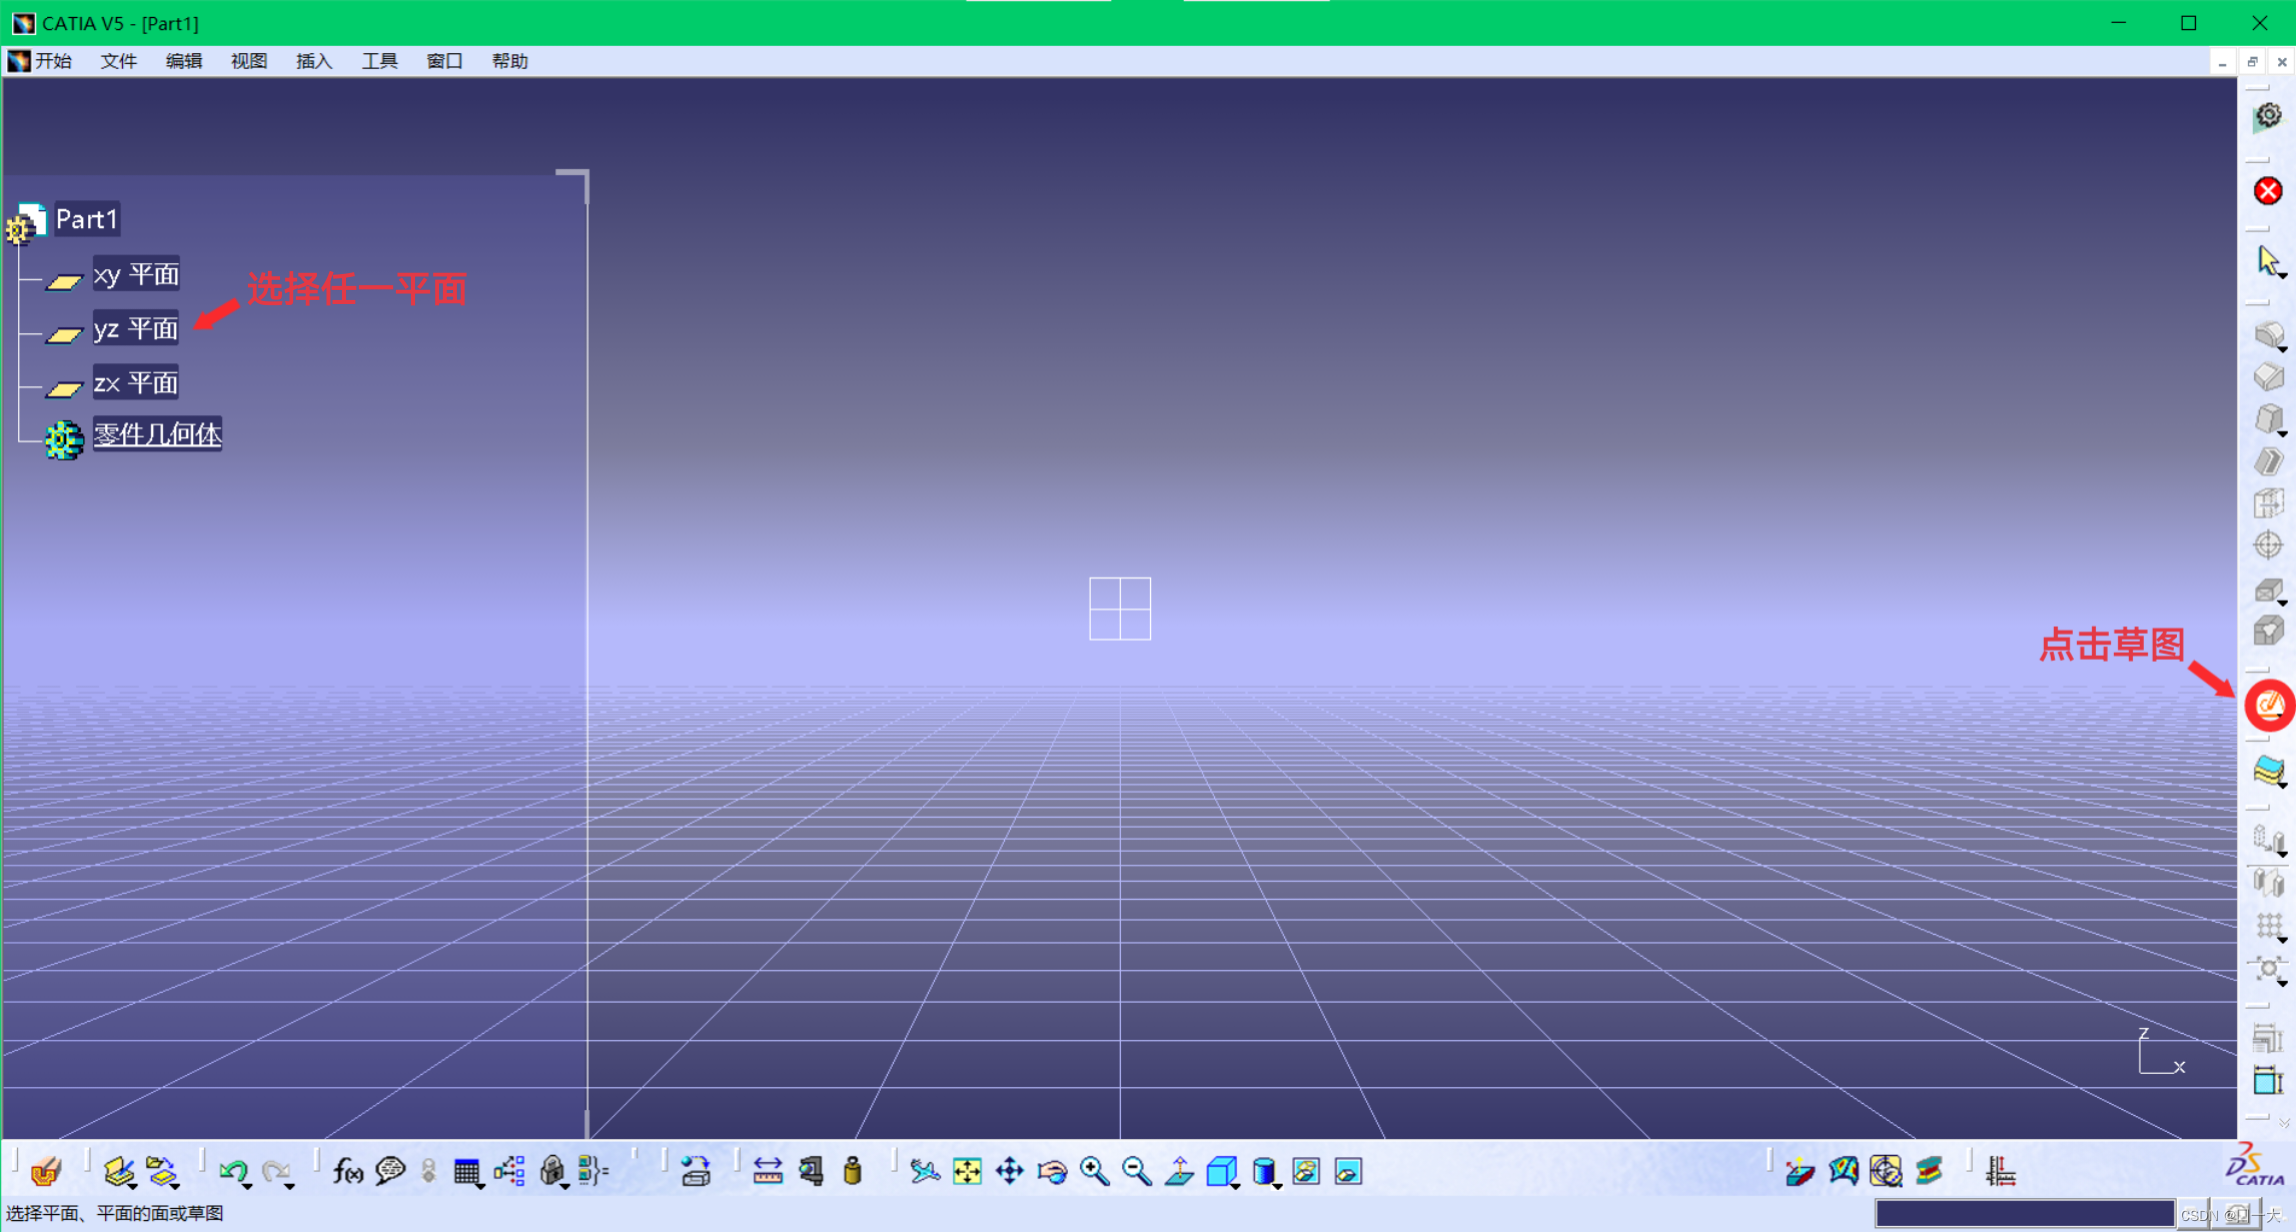This screenshot has width=2296, height=1232.
Task: Open the 插入 menu
Action: pos(313,61)
